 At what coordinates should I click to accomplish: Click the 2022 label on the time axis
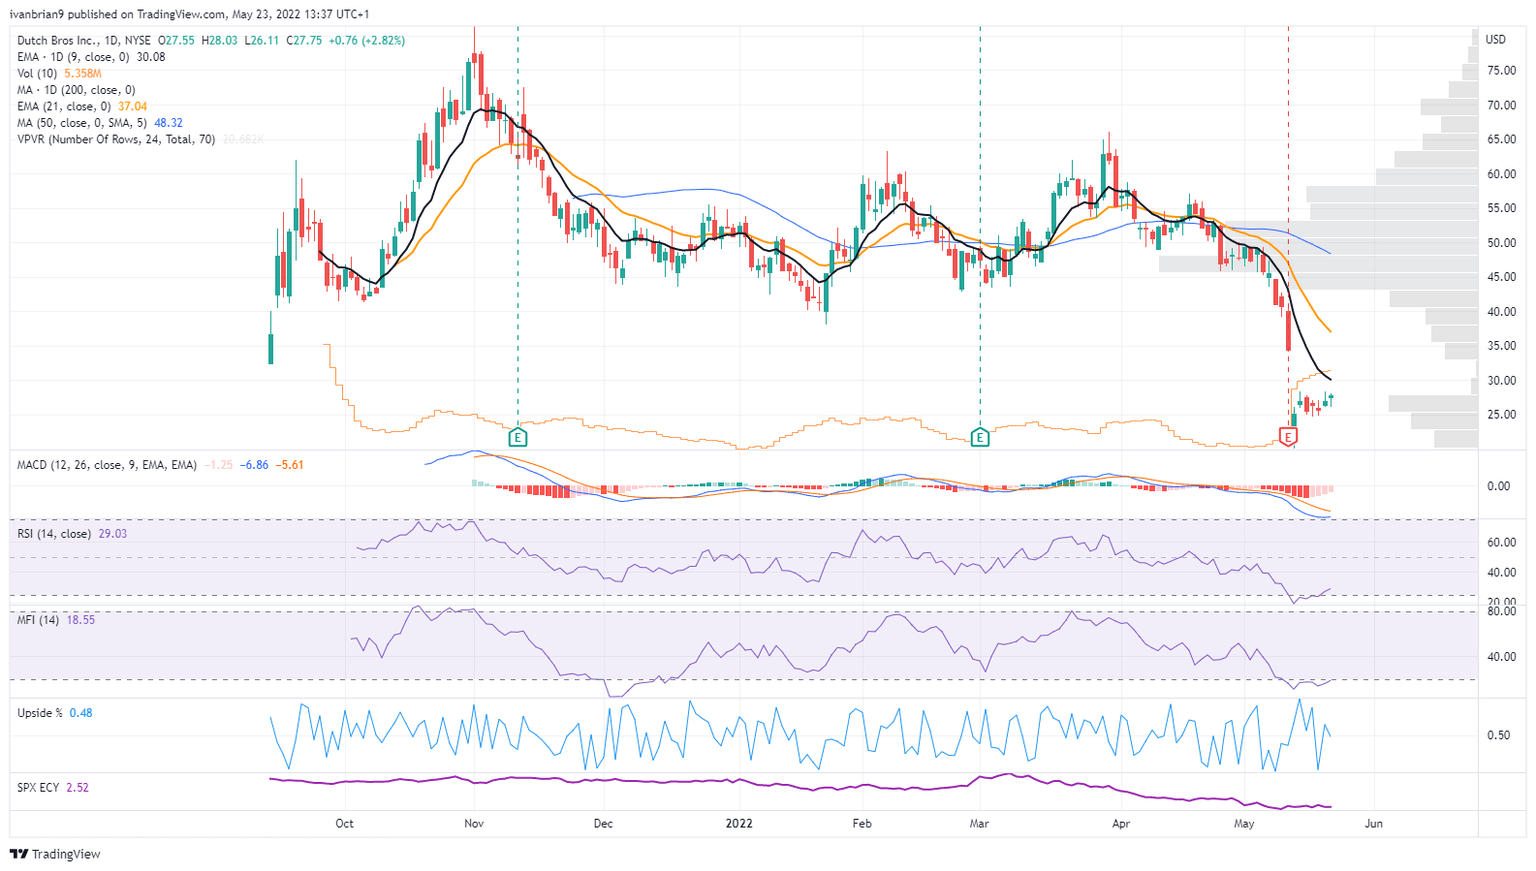tap(738, 824)
